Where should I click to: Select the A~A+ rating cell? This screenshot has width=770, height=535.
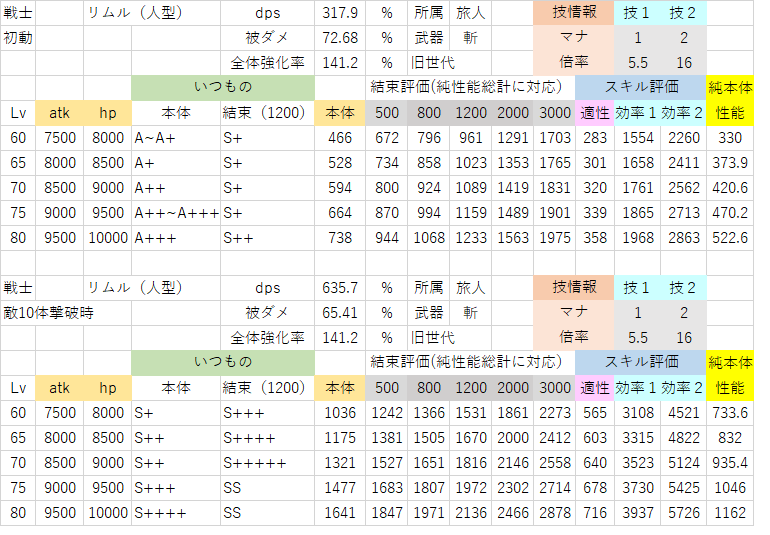[176, 138]
